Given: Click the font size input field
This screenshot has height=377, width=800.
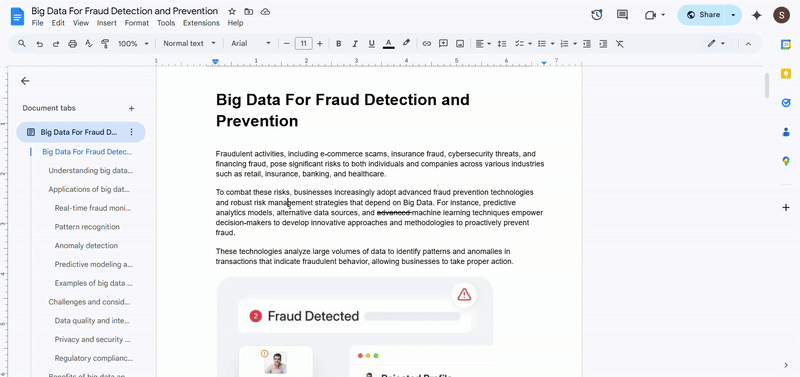Looking at the screenshot, I should click(304, 44).
